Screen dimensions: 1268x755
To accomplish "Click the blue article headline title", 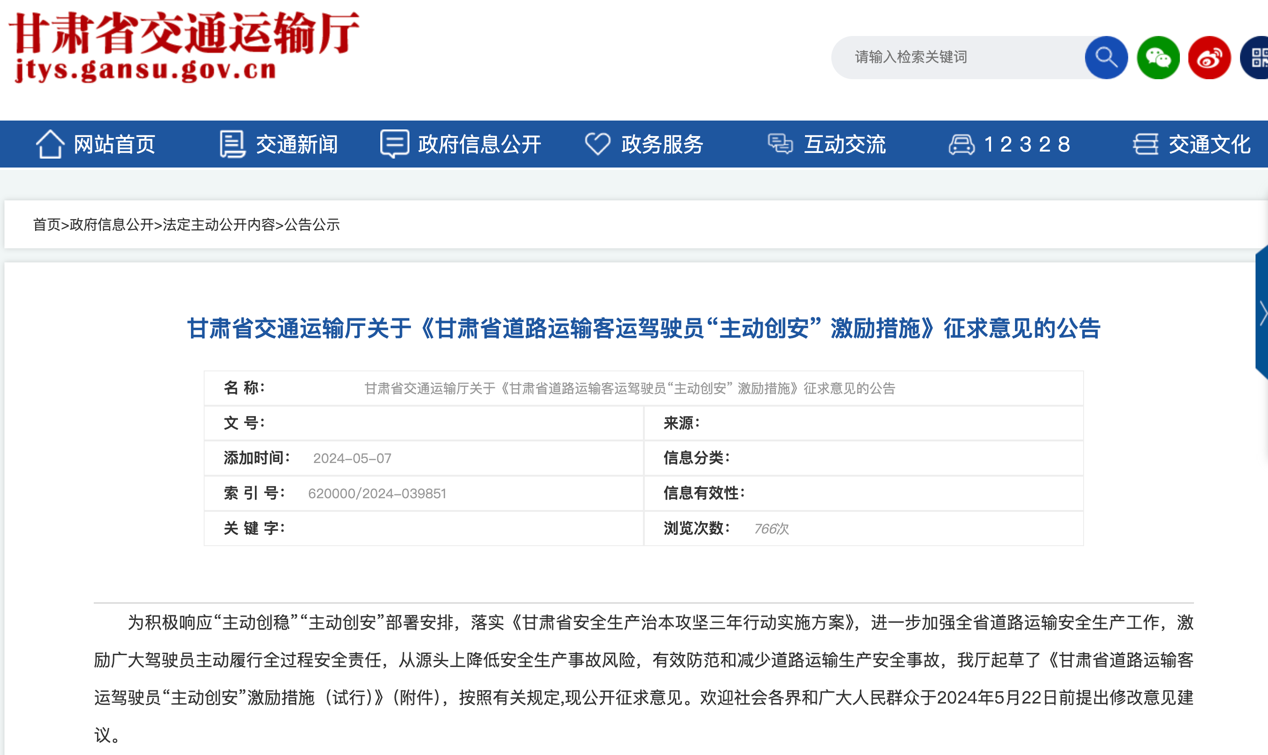I will (643, 328).
